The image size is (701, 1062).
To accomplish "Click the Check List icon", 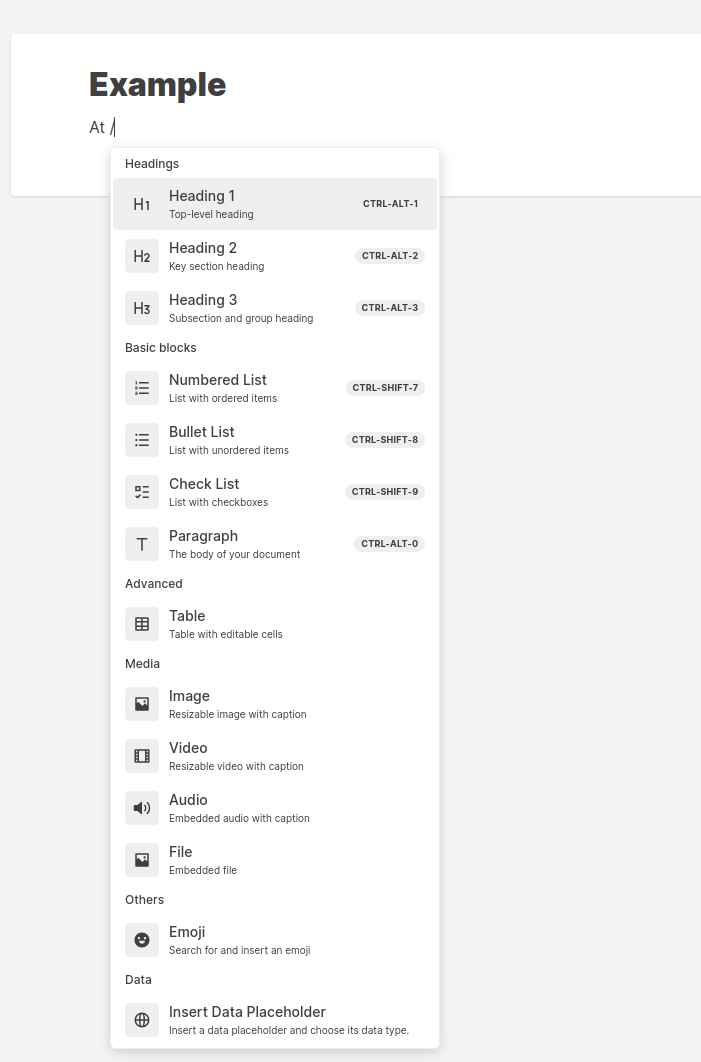I will click(x=142, y=492).
